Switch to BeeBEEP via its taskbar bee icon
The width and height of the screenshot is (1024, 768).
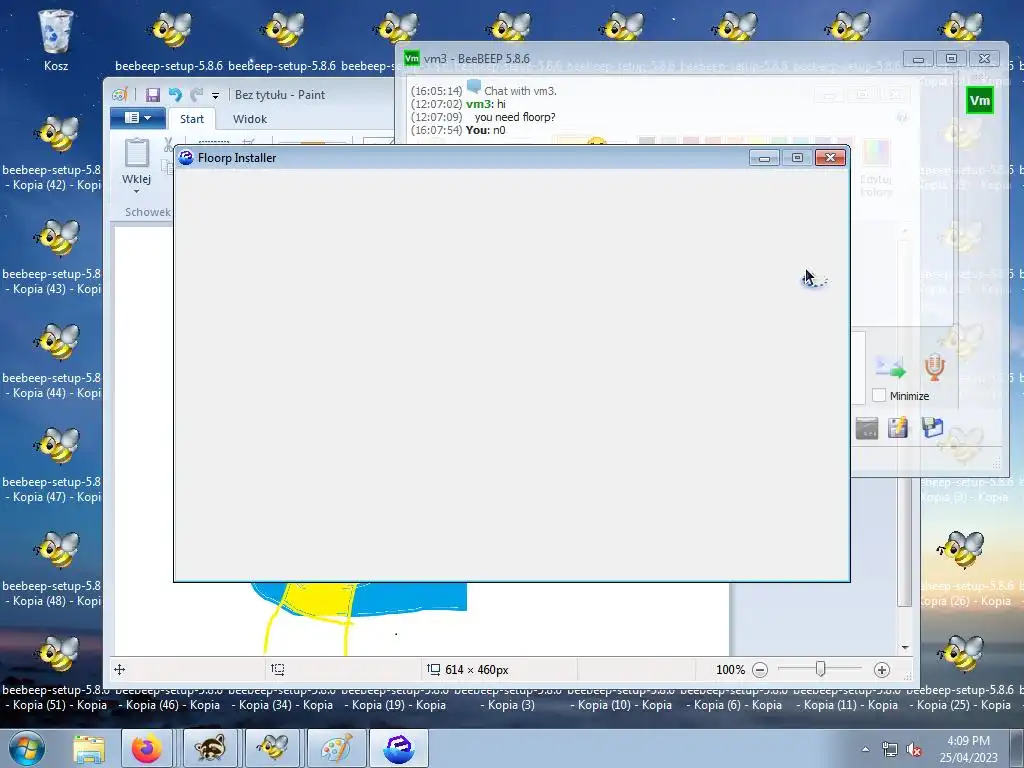272,749
